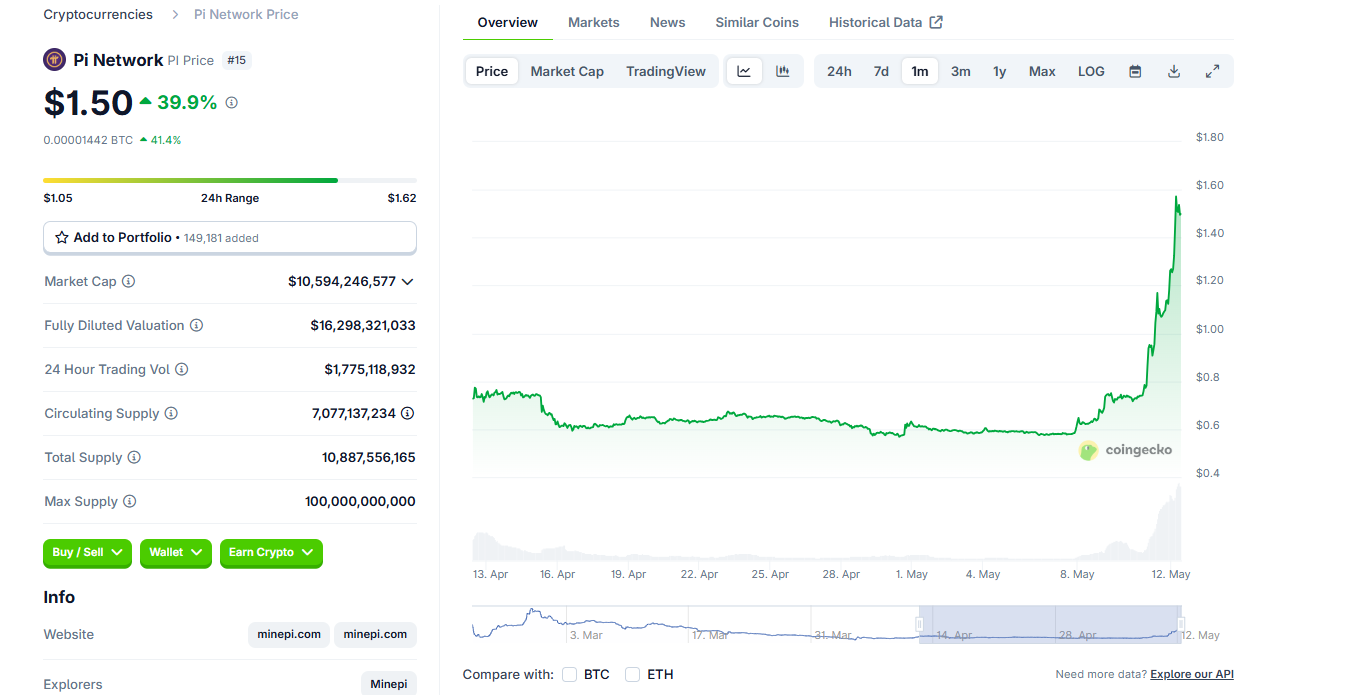
Task: Open the Max Supply info icon
Action: pyautogui.click(x=129, y=502)
